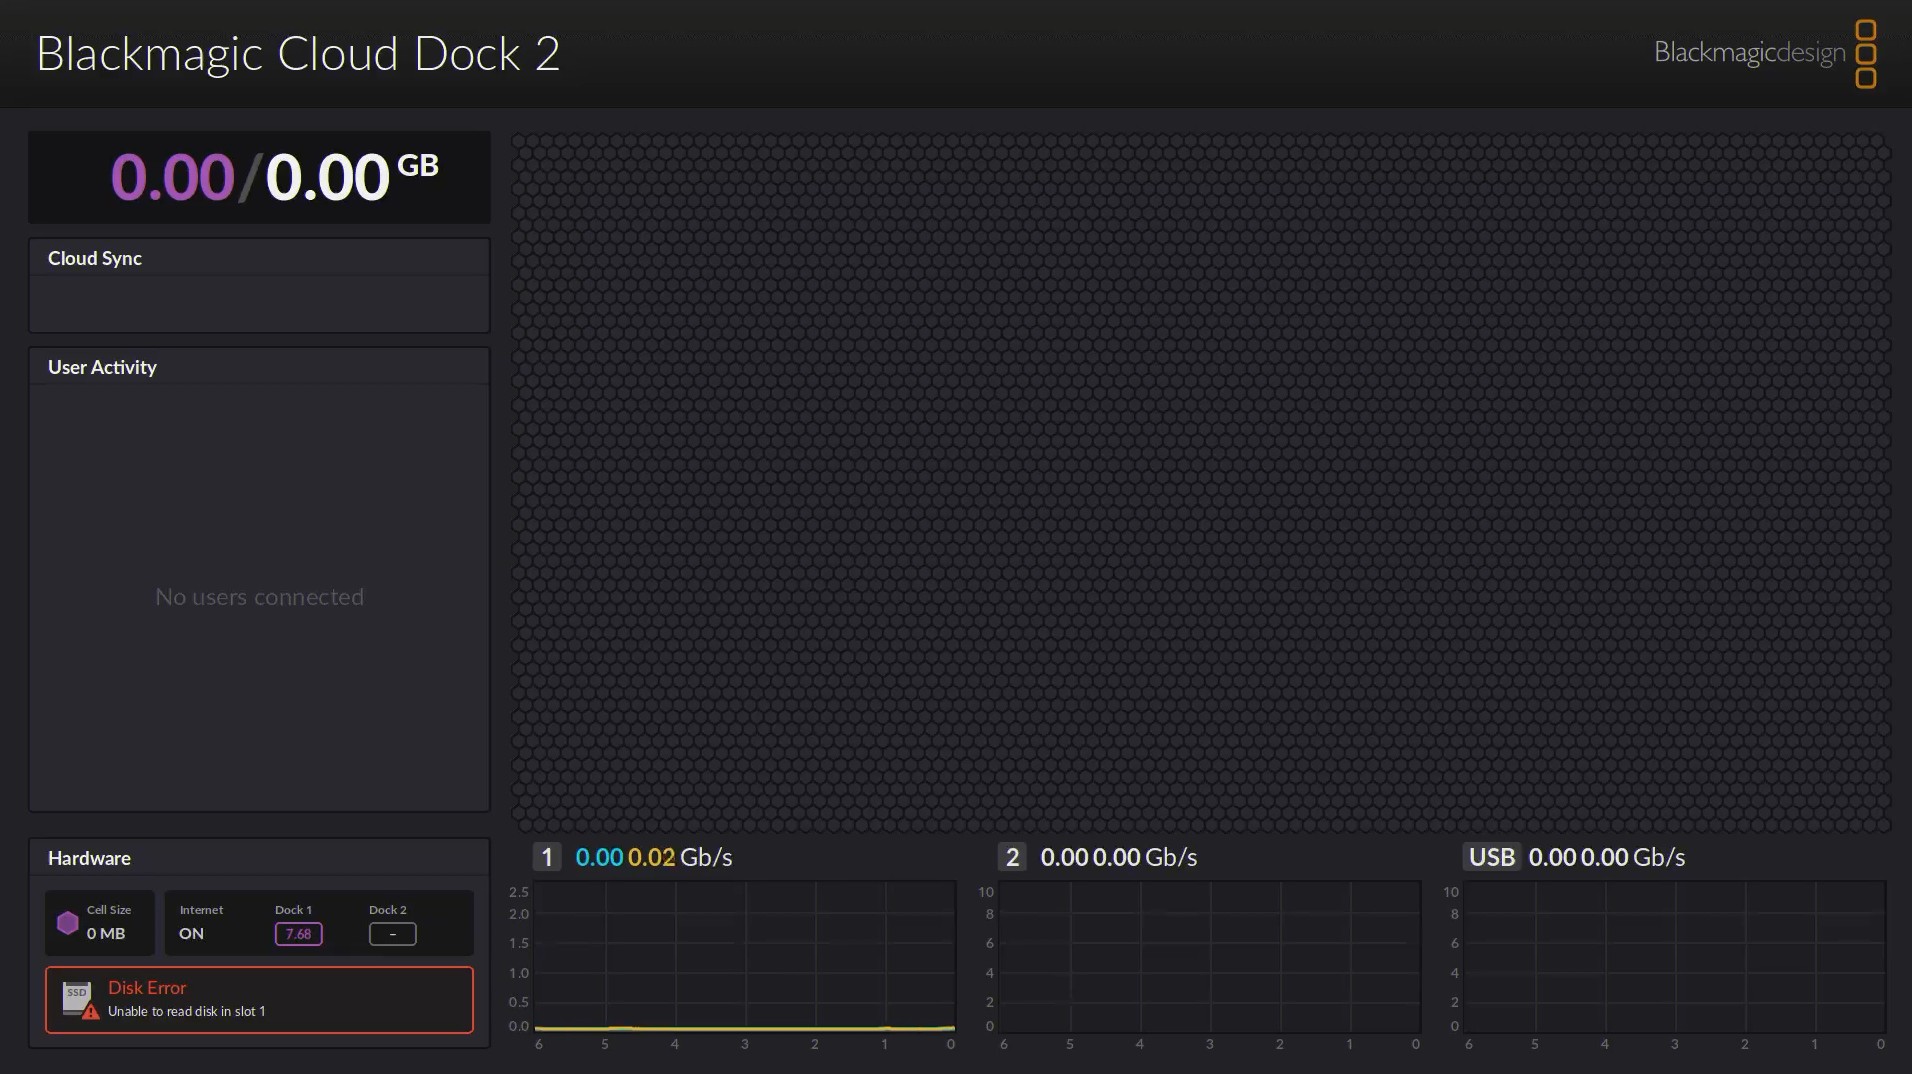Screen dimensions: 1912x1074
Task: Click the white total storage 0.00 value
Action: click(327, 177)
